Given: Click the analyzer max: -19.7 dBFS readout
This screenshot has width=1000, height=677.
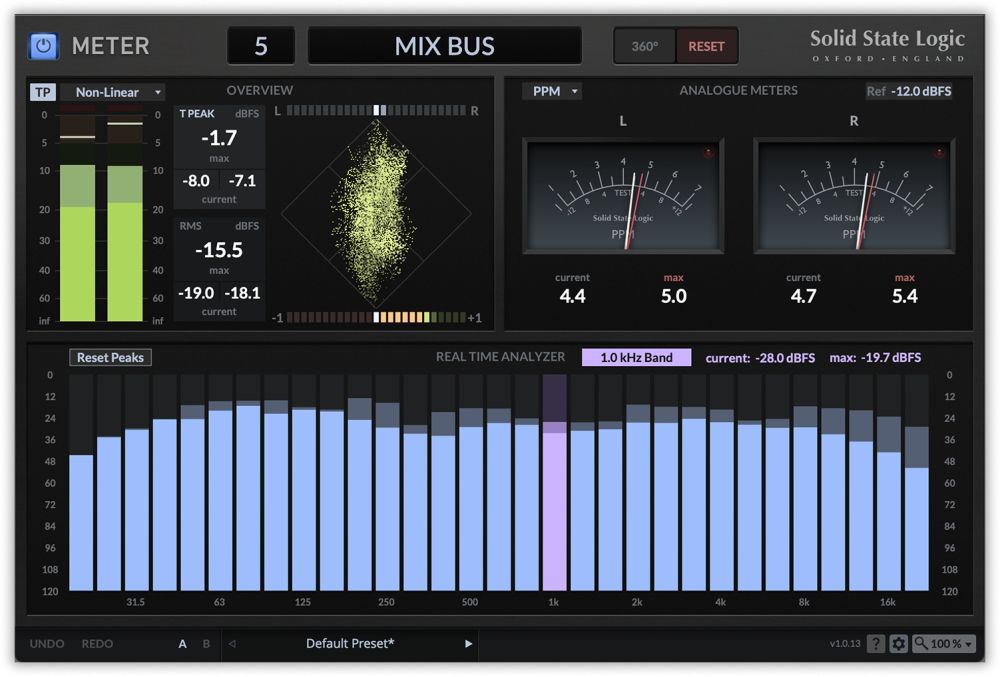Looking at the screenshot, I should [875, 358].
